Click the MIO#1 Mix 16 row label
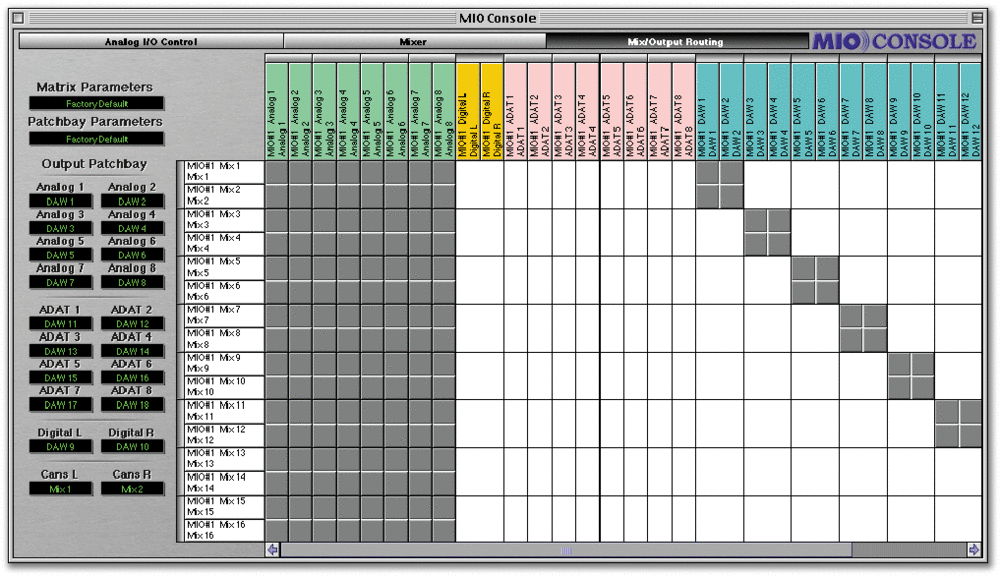The height and width of the screenshot is (577, 1000). [x=224, y=531]
